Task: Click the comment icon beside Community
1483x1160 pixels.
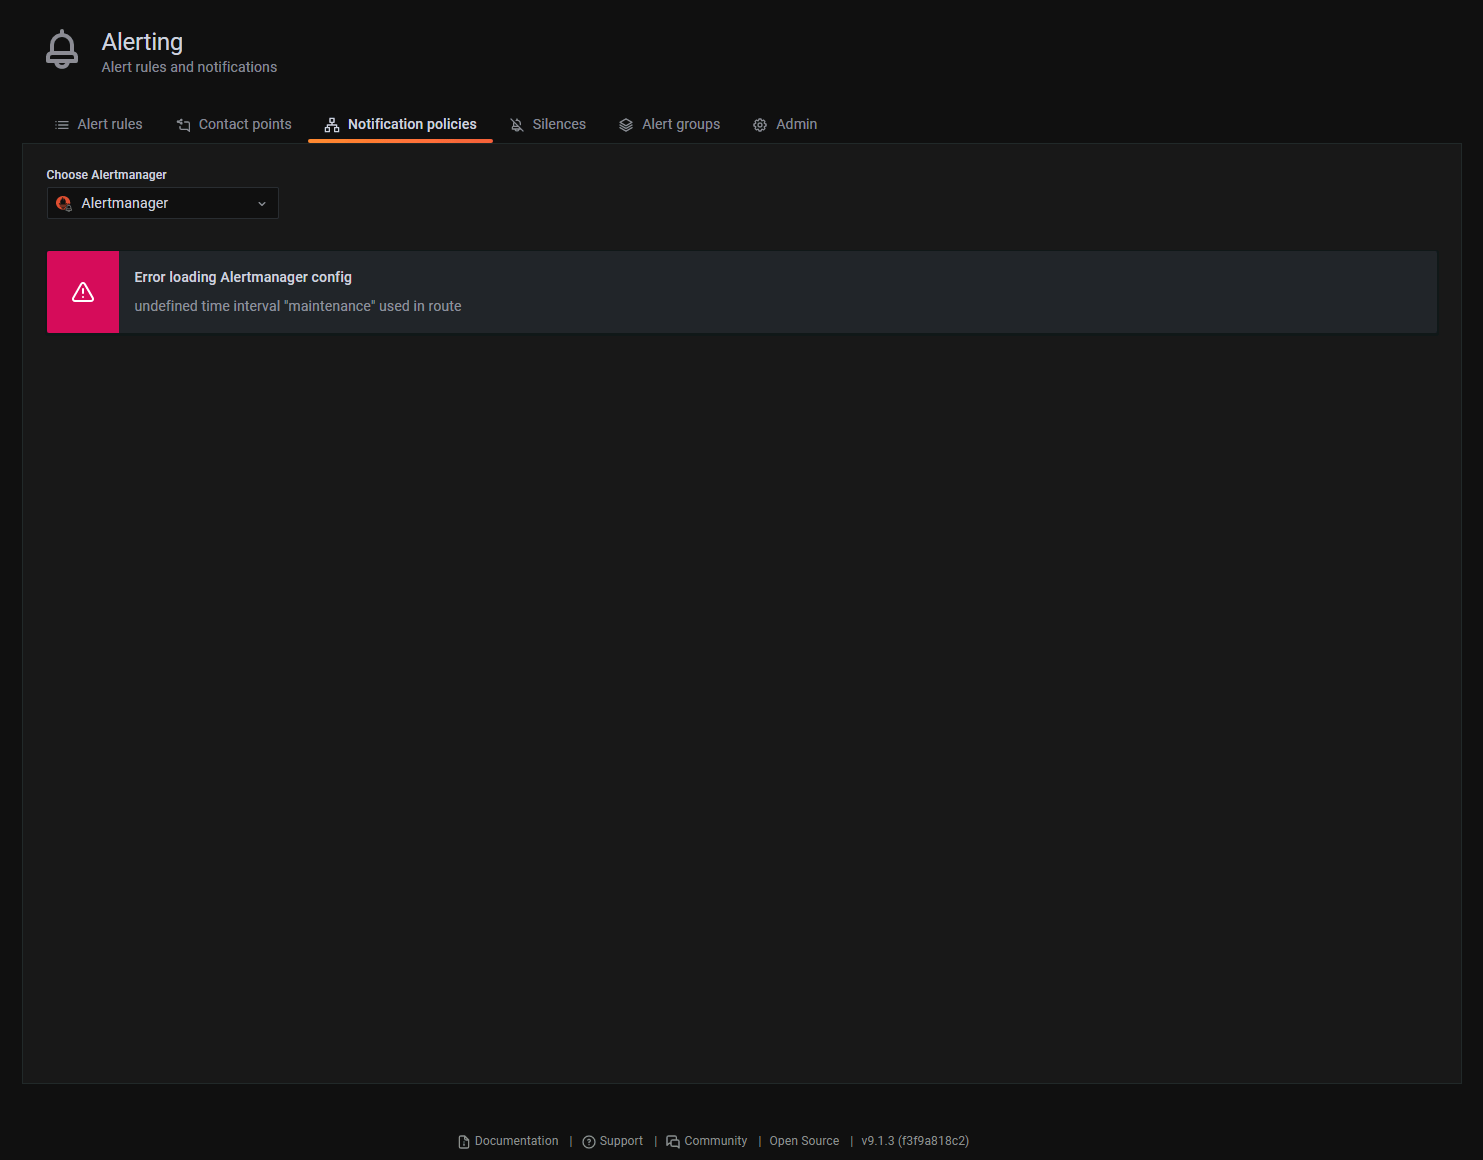Action: click(x=671, y=1141)
